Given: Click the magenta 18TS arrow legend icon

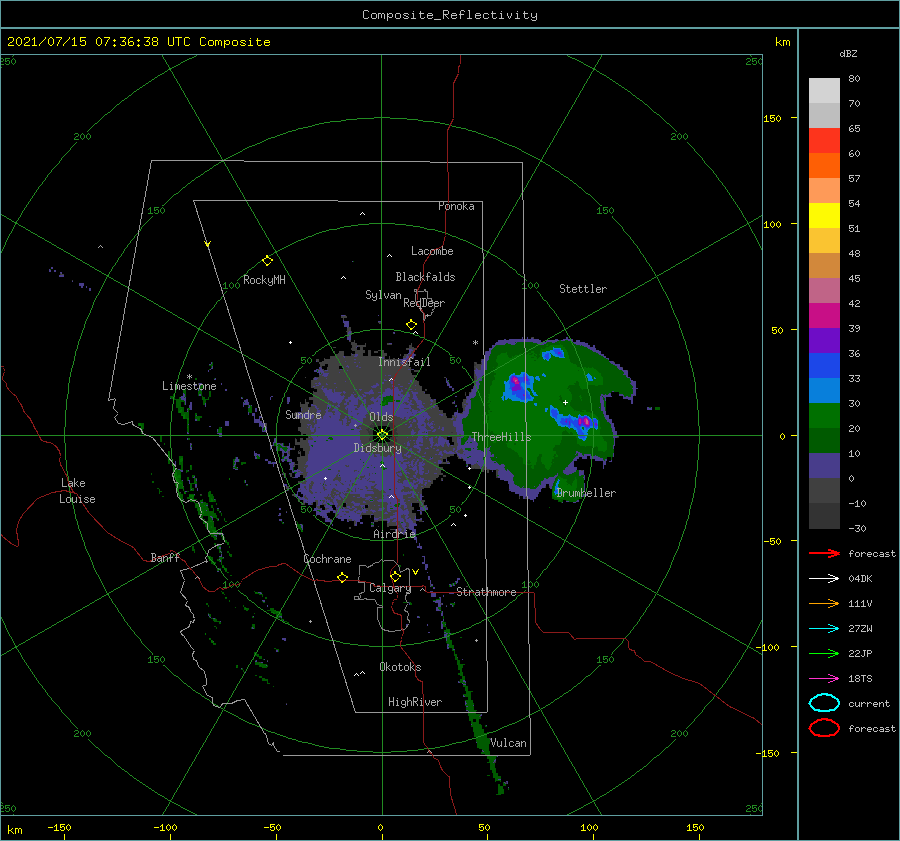Looking at the screenshot, I should point(824,679).
